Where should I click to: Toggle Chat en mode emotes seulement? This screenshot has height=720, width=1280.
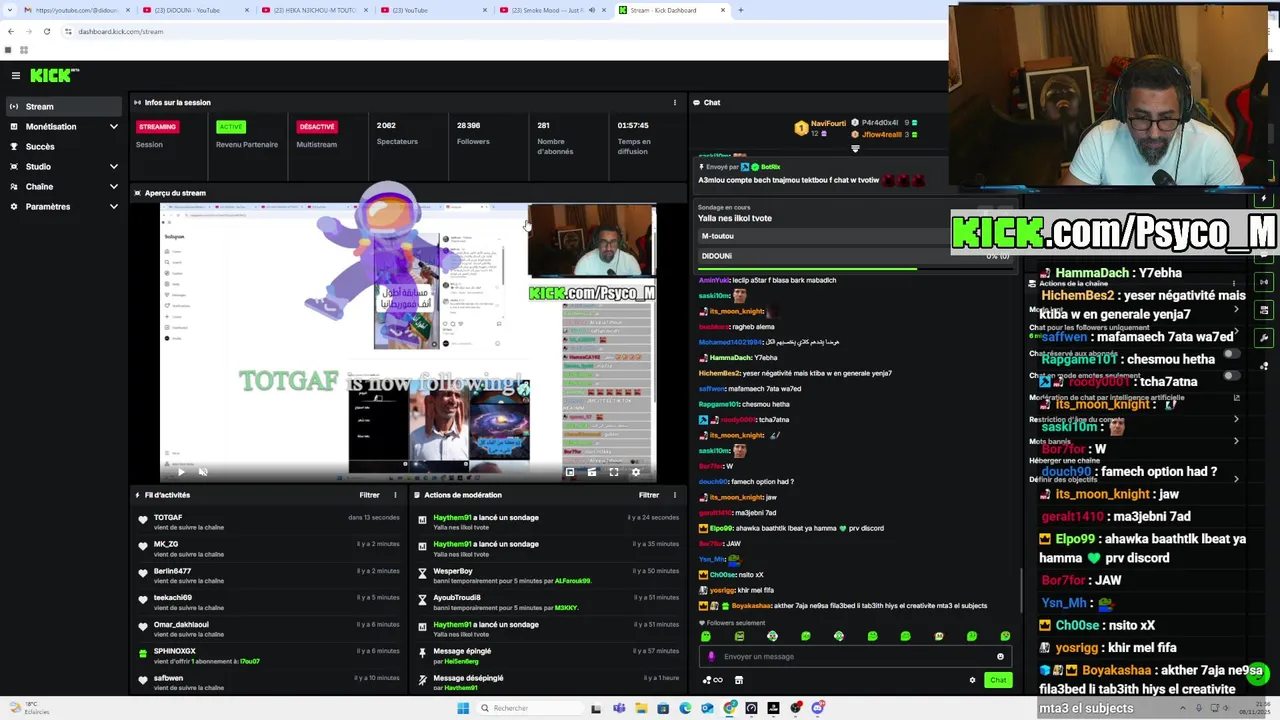pos(1230,376)
